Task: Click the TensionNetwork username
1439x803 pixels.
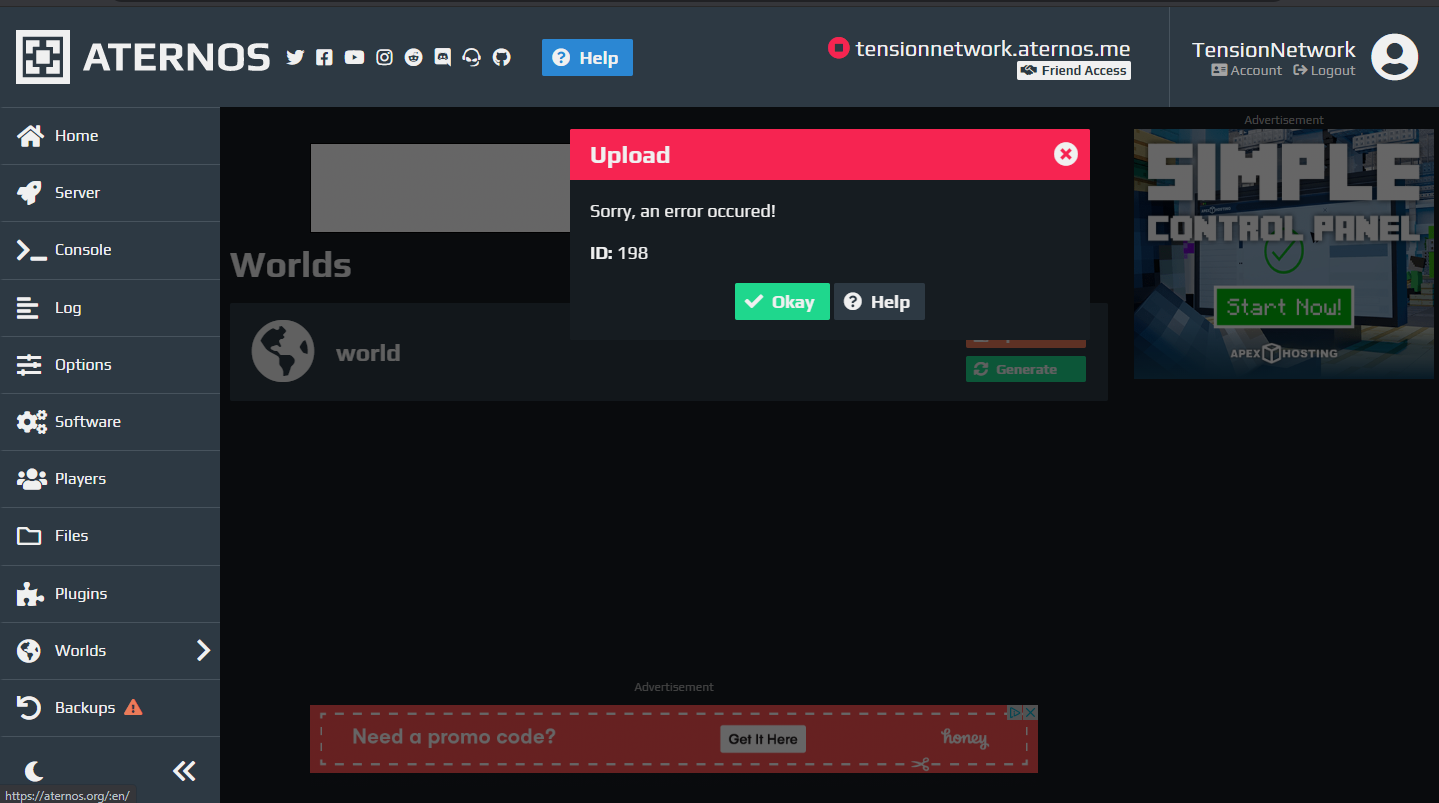Action: click(1273, 49)
